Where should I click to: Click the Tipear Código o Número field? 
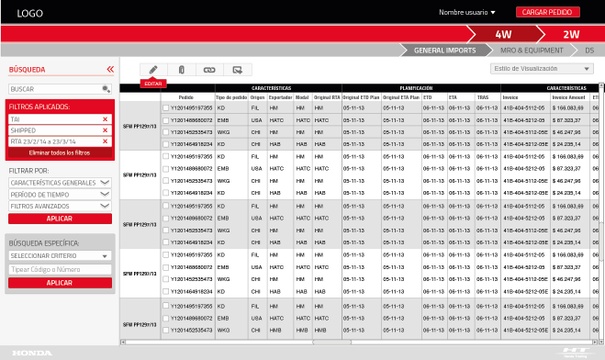point(60,269)
